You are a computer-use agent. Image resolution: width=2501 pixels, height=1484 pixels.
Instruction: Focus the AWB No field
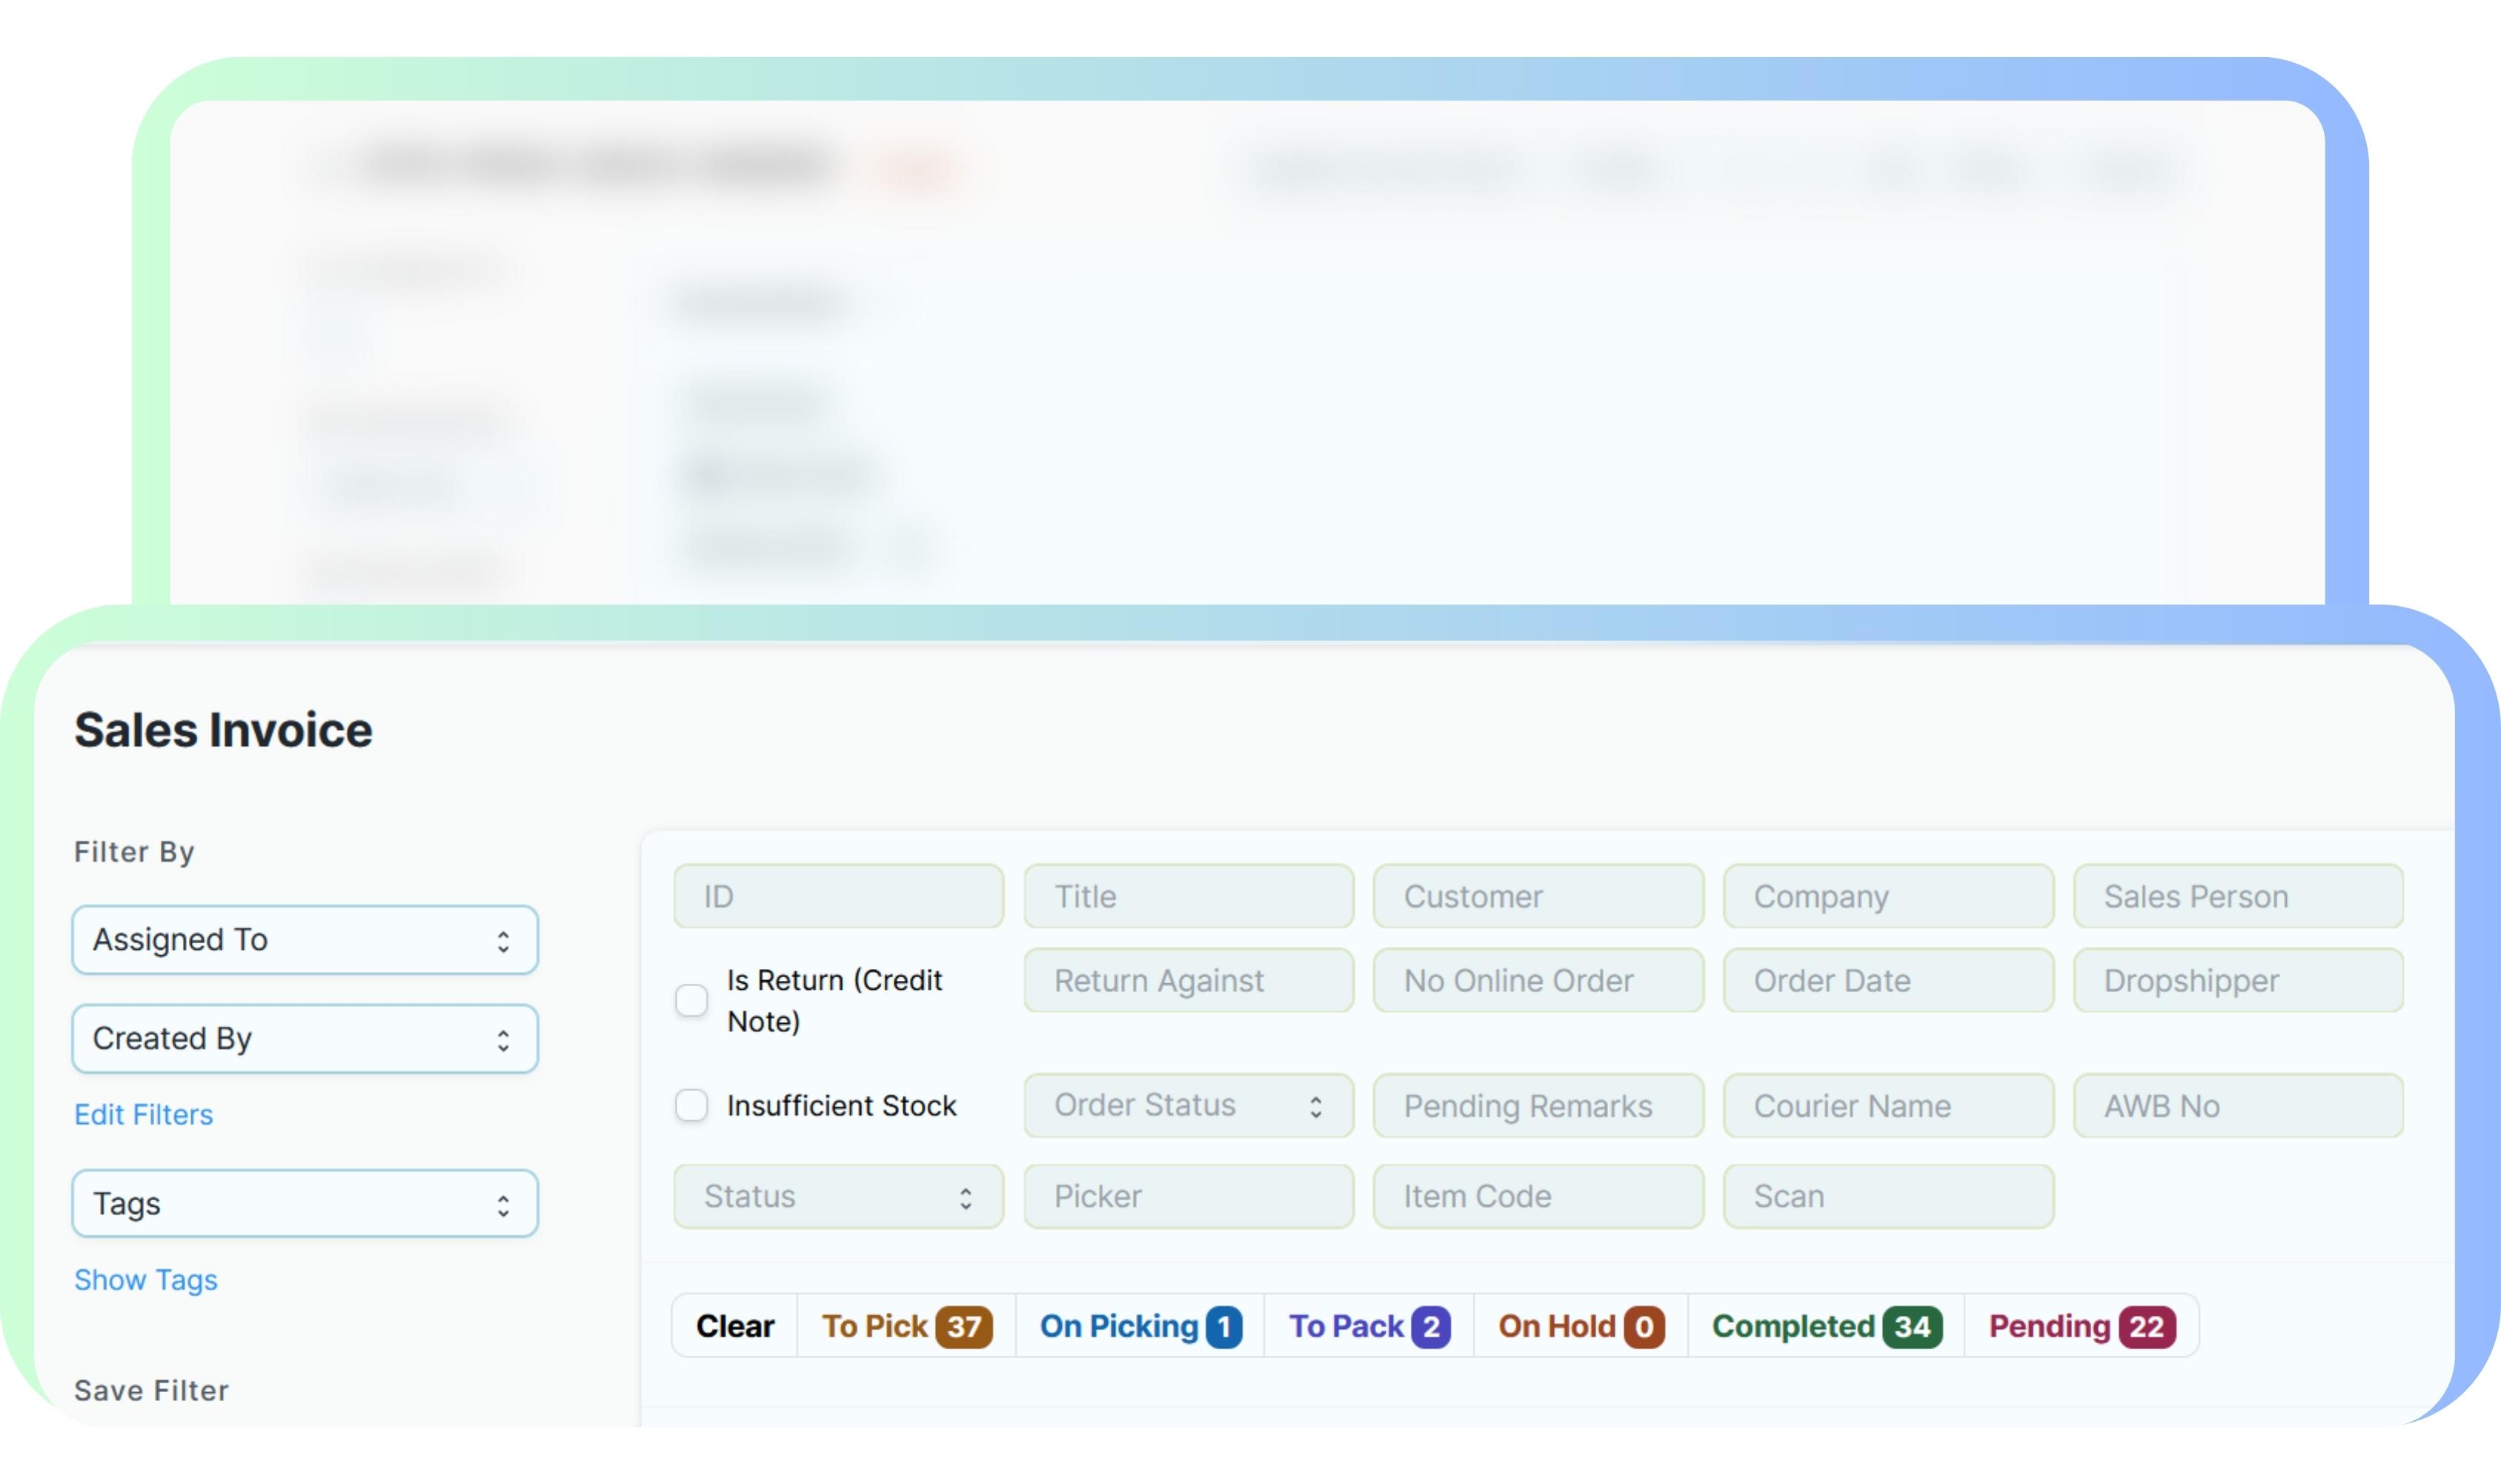click(x=2238, y=1106)
